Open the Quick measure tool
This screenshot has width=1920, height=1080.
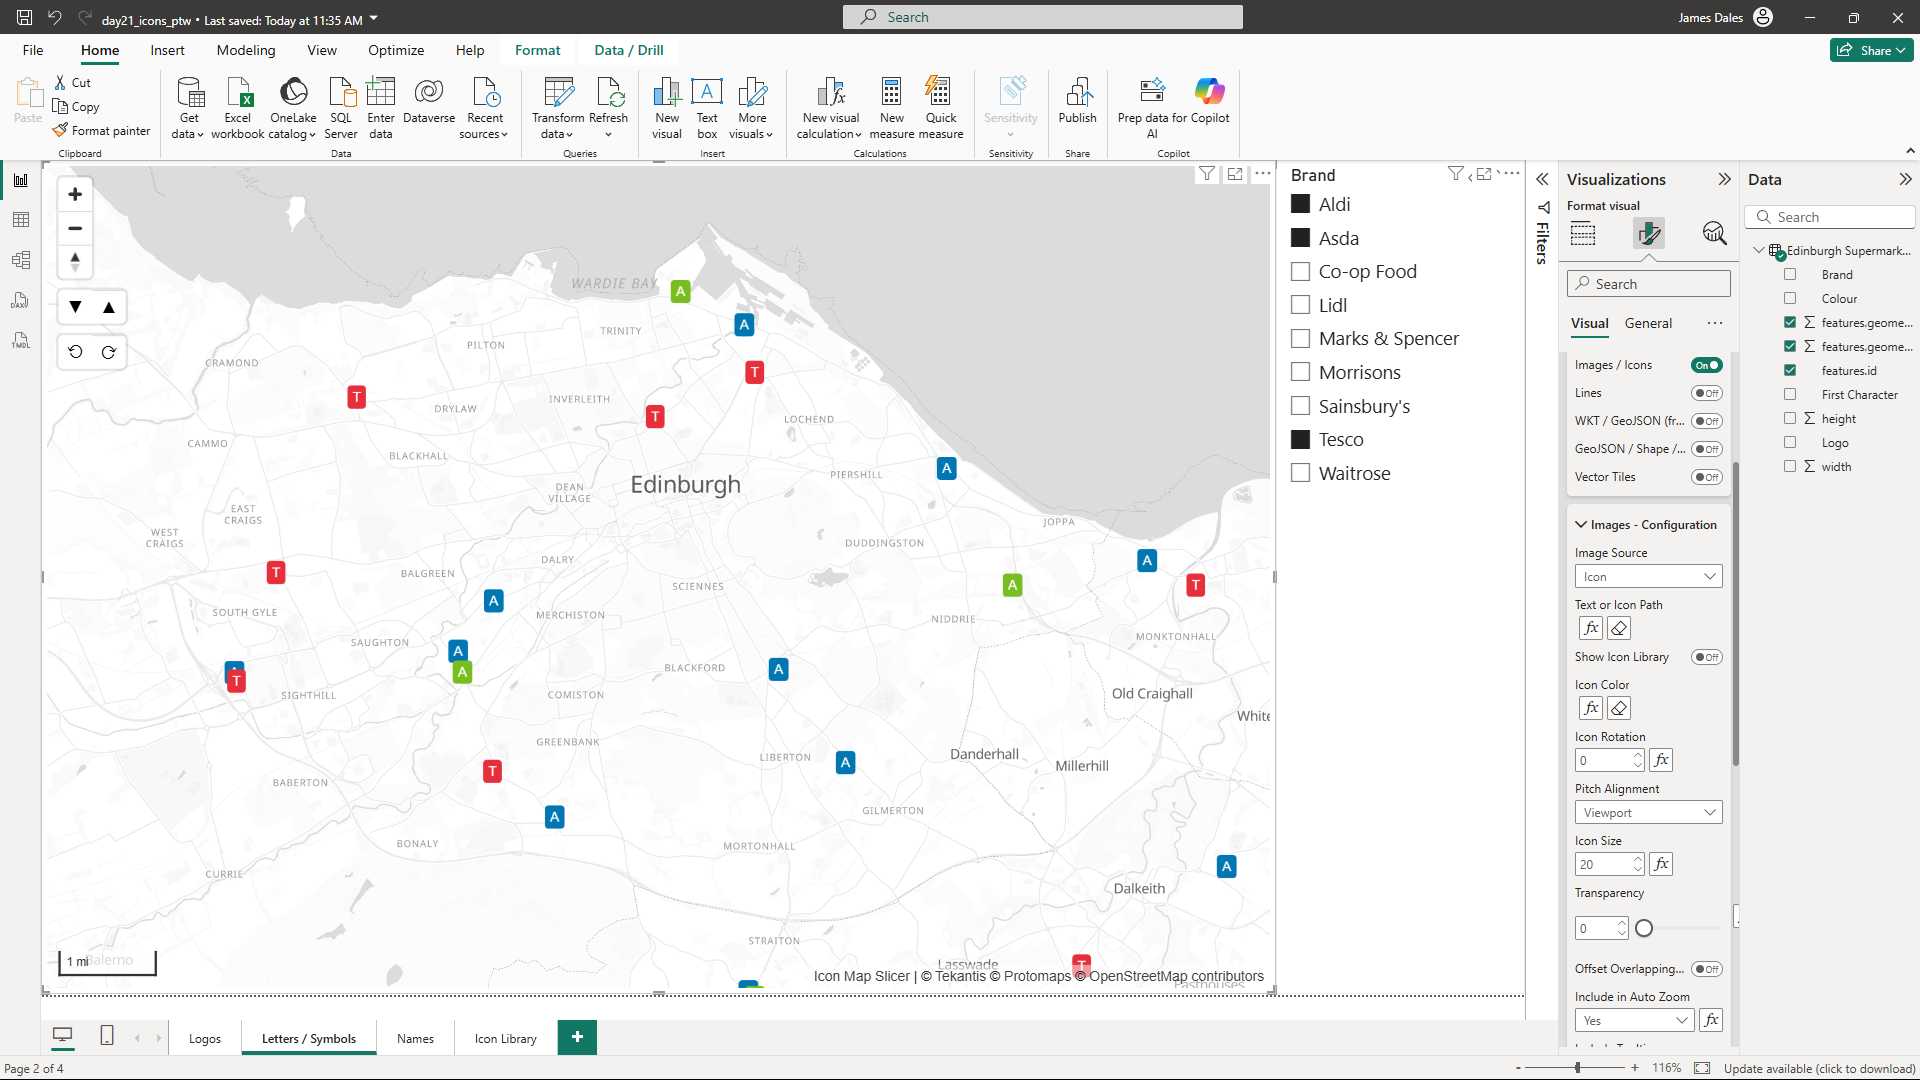[940, 93]
